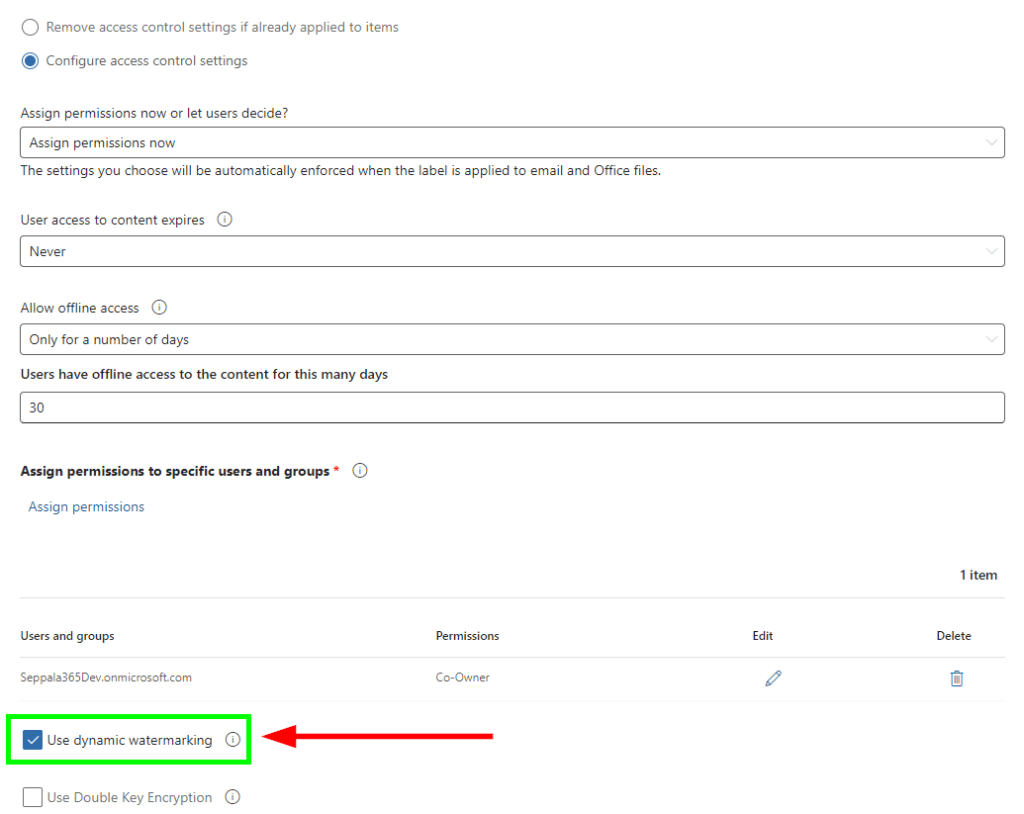Image resolution: width=1024 pixels, height=814 pixels.
Task: Click the "Users and groups" column header
Action: [x=65, y=636]
